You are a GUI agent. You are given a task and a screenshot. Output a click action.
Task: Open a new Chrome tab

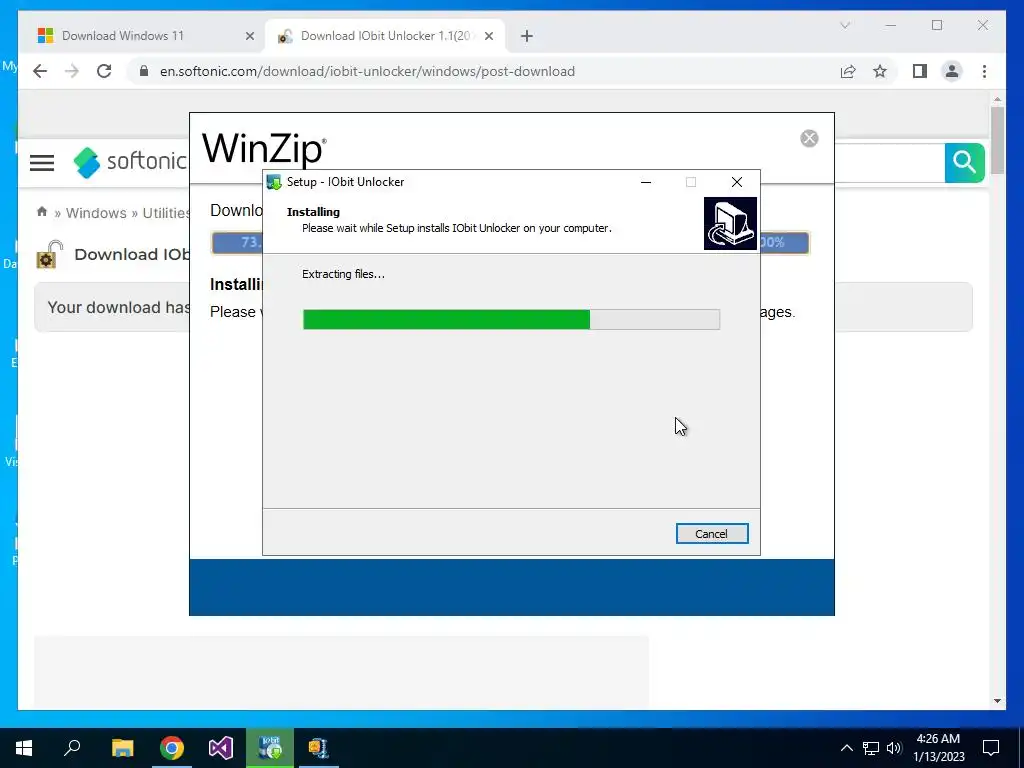[x=527, y=36]
